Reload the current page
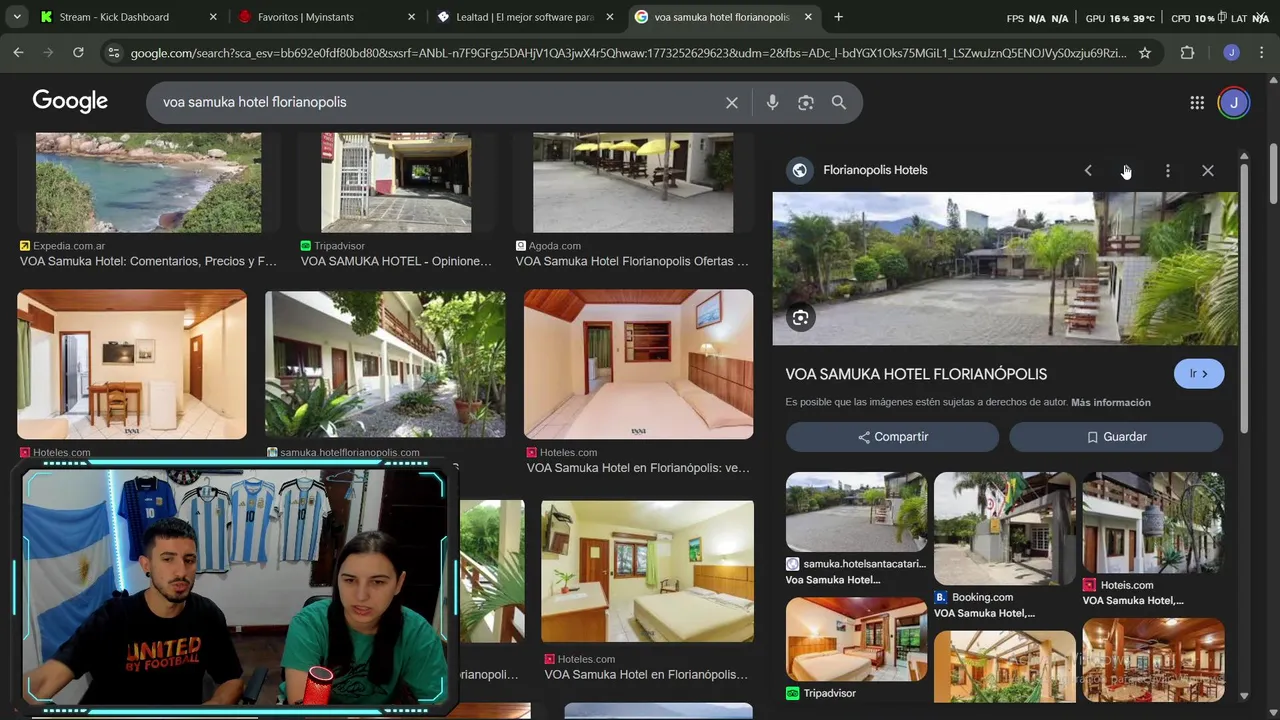This screenshot has width=1280, height=720. point(78,52)
